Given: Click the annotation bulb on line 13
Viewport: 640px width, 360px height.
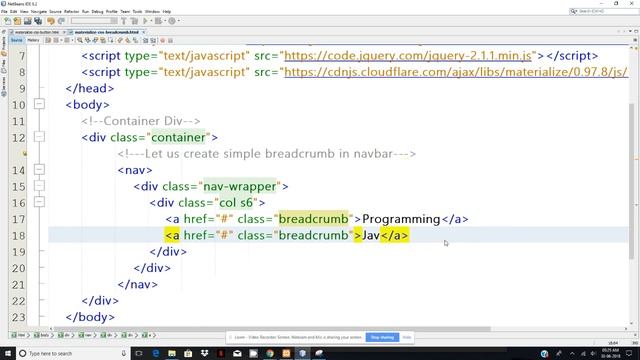Looking at the screenshot, I should pyautogui.click(x=24, y=153).
